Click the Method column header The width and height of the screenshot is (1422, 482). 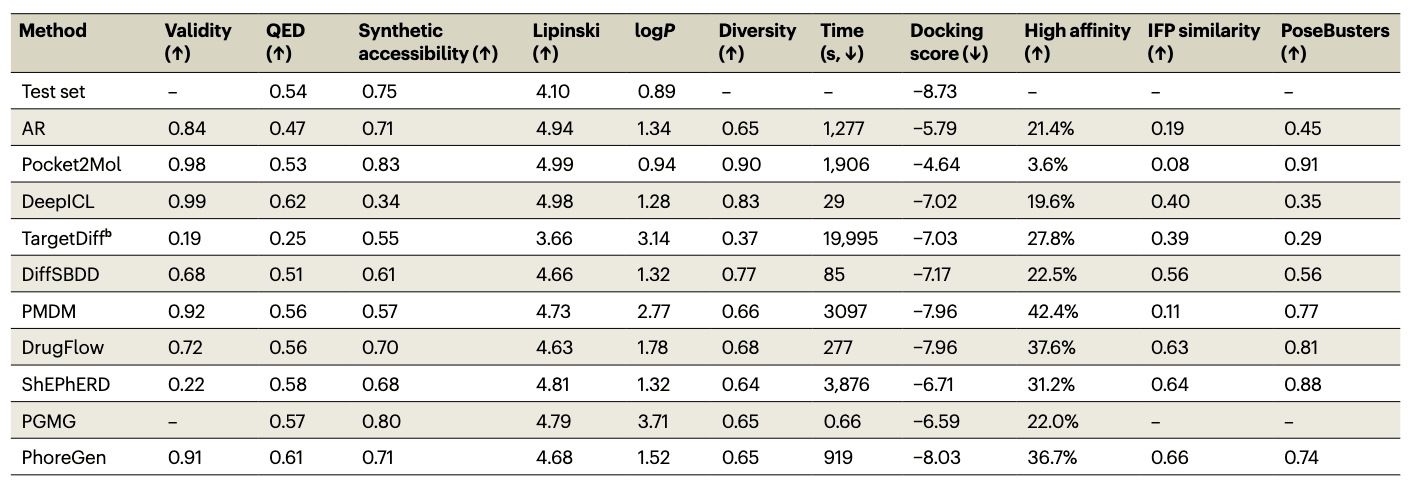click(x=53, y=31)
